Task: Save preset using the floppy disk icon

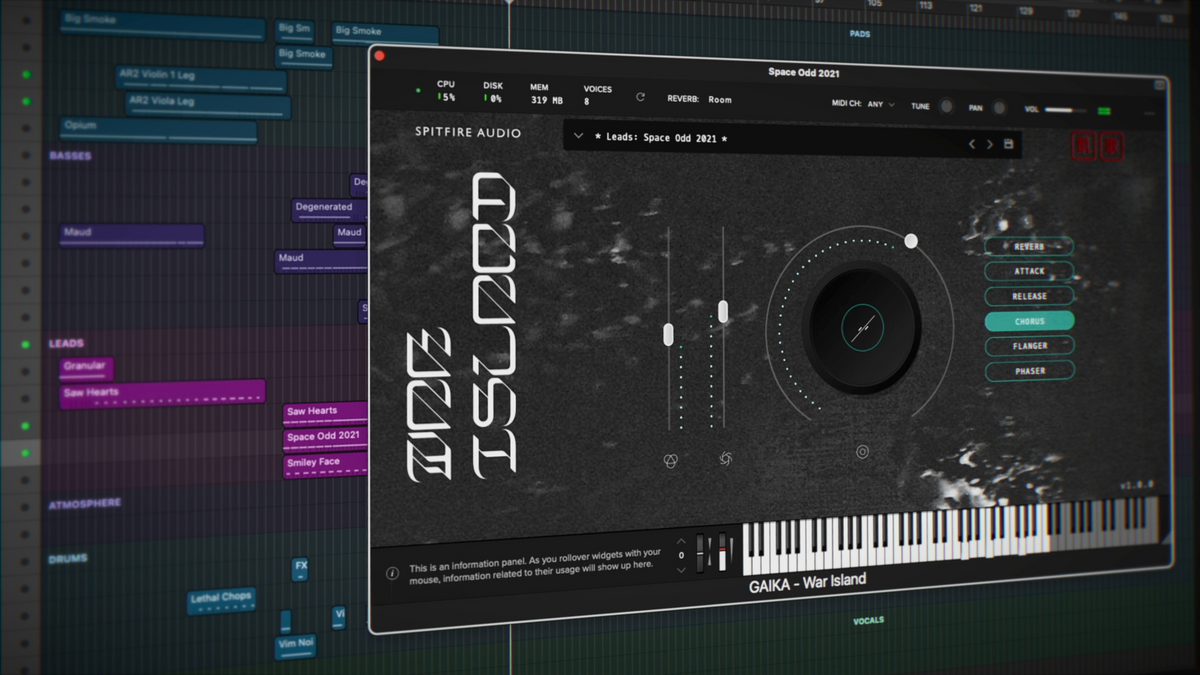Action: tap(1008, 145)
